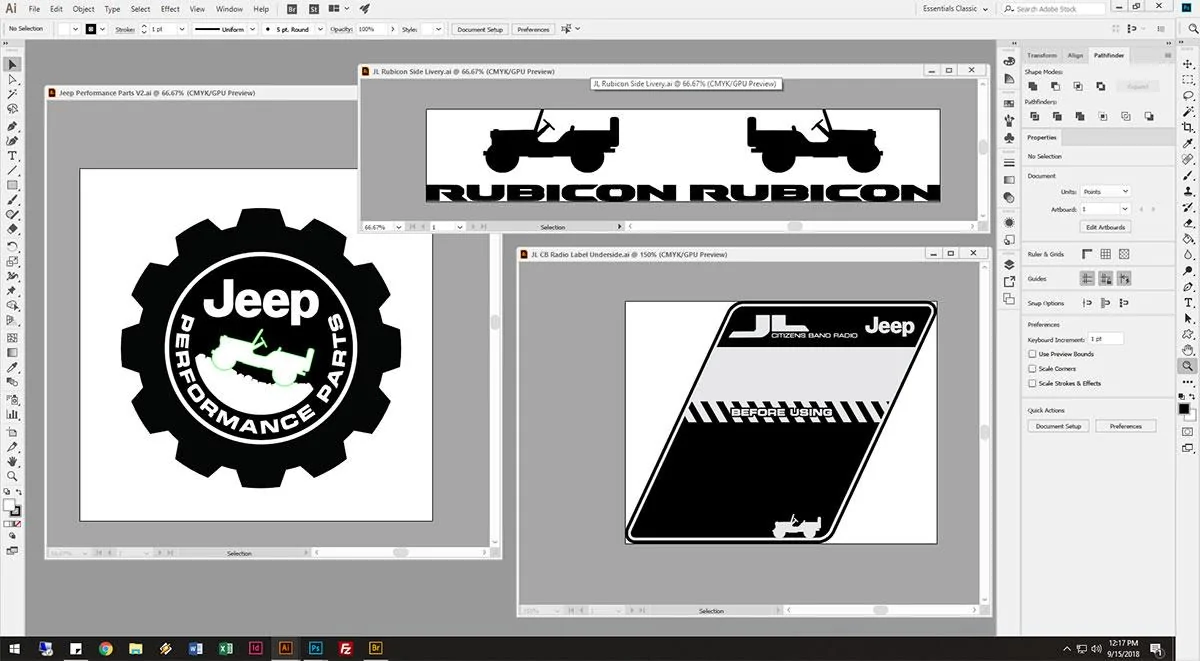Open Adobe Bridge from the Br icon
This screenshot has width=1200, height=661.
click(x=292, y=9)
